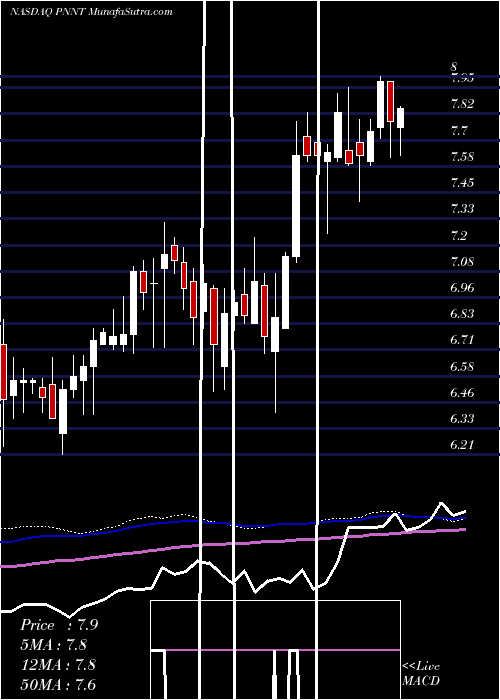
Task: Select the 6.46 price axis label
Action: click(463, 393)
